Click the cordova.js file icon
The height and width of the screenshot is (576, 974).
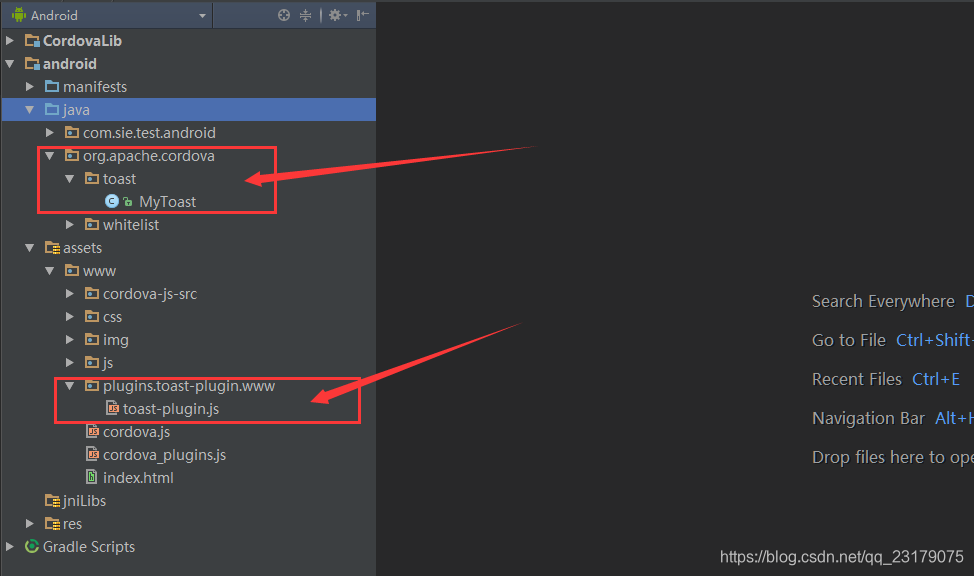(x=93, y=431)
